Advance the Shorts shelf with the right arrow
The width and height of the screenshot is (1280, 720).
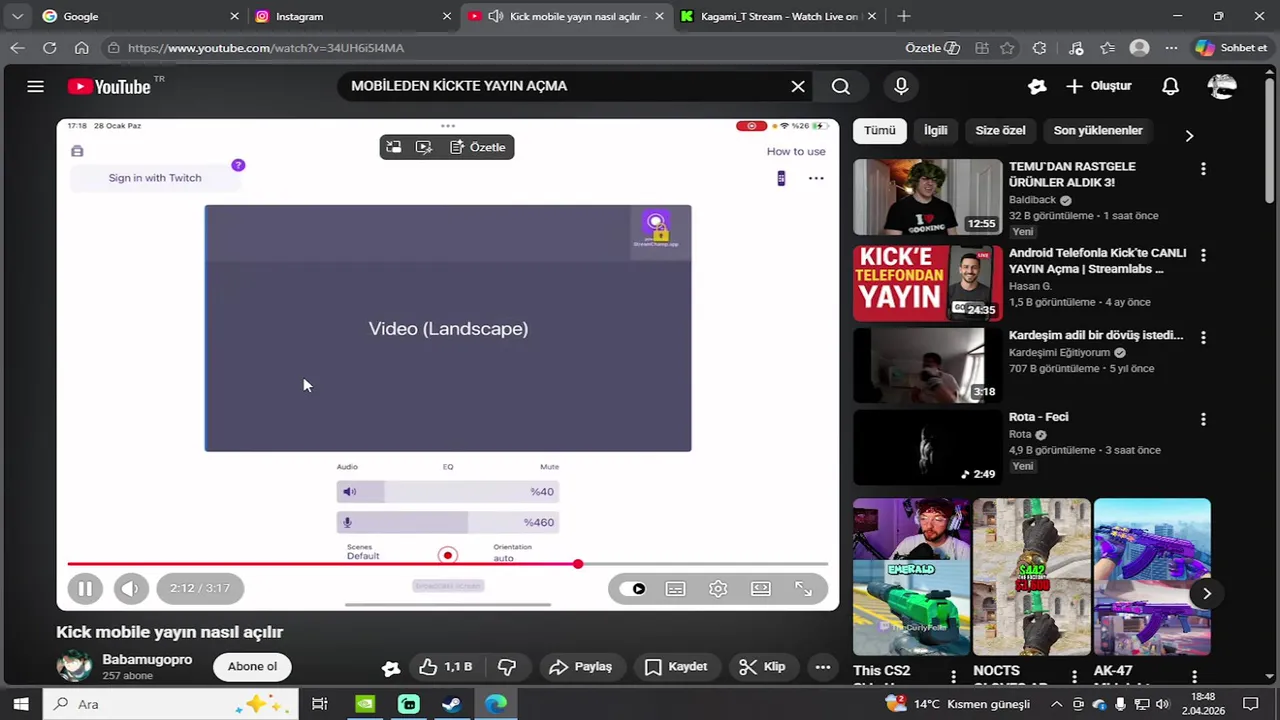1207,593
